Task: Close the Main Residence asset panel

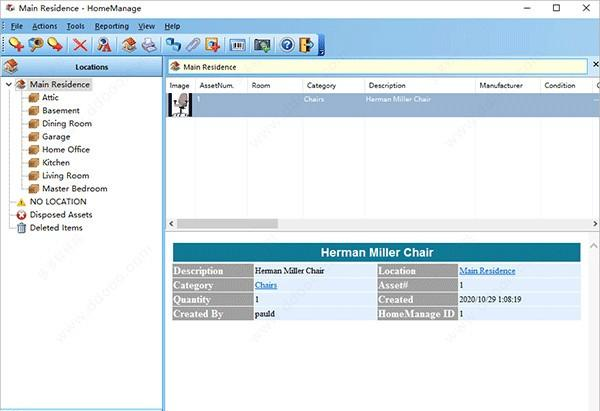Action: 596,64
